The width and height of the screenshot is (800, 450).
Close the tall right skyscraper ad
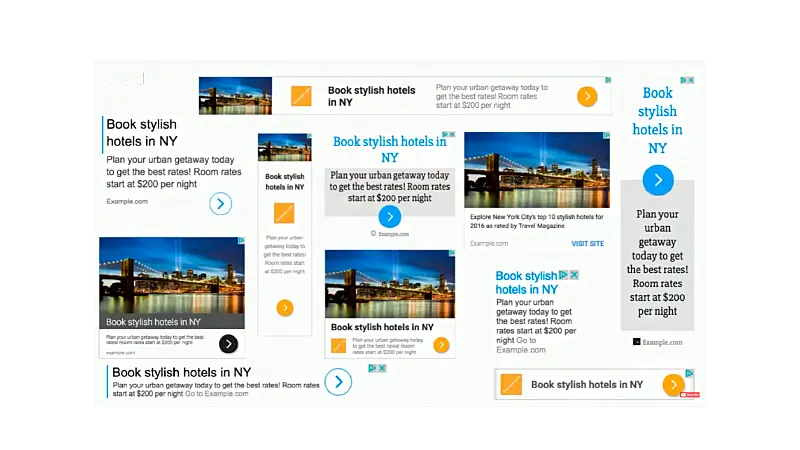(691, 80)
